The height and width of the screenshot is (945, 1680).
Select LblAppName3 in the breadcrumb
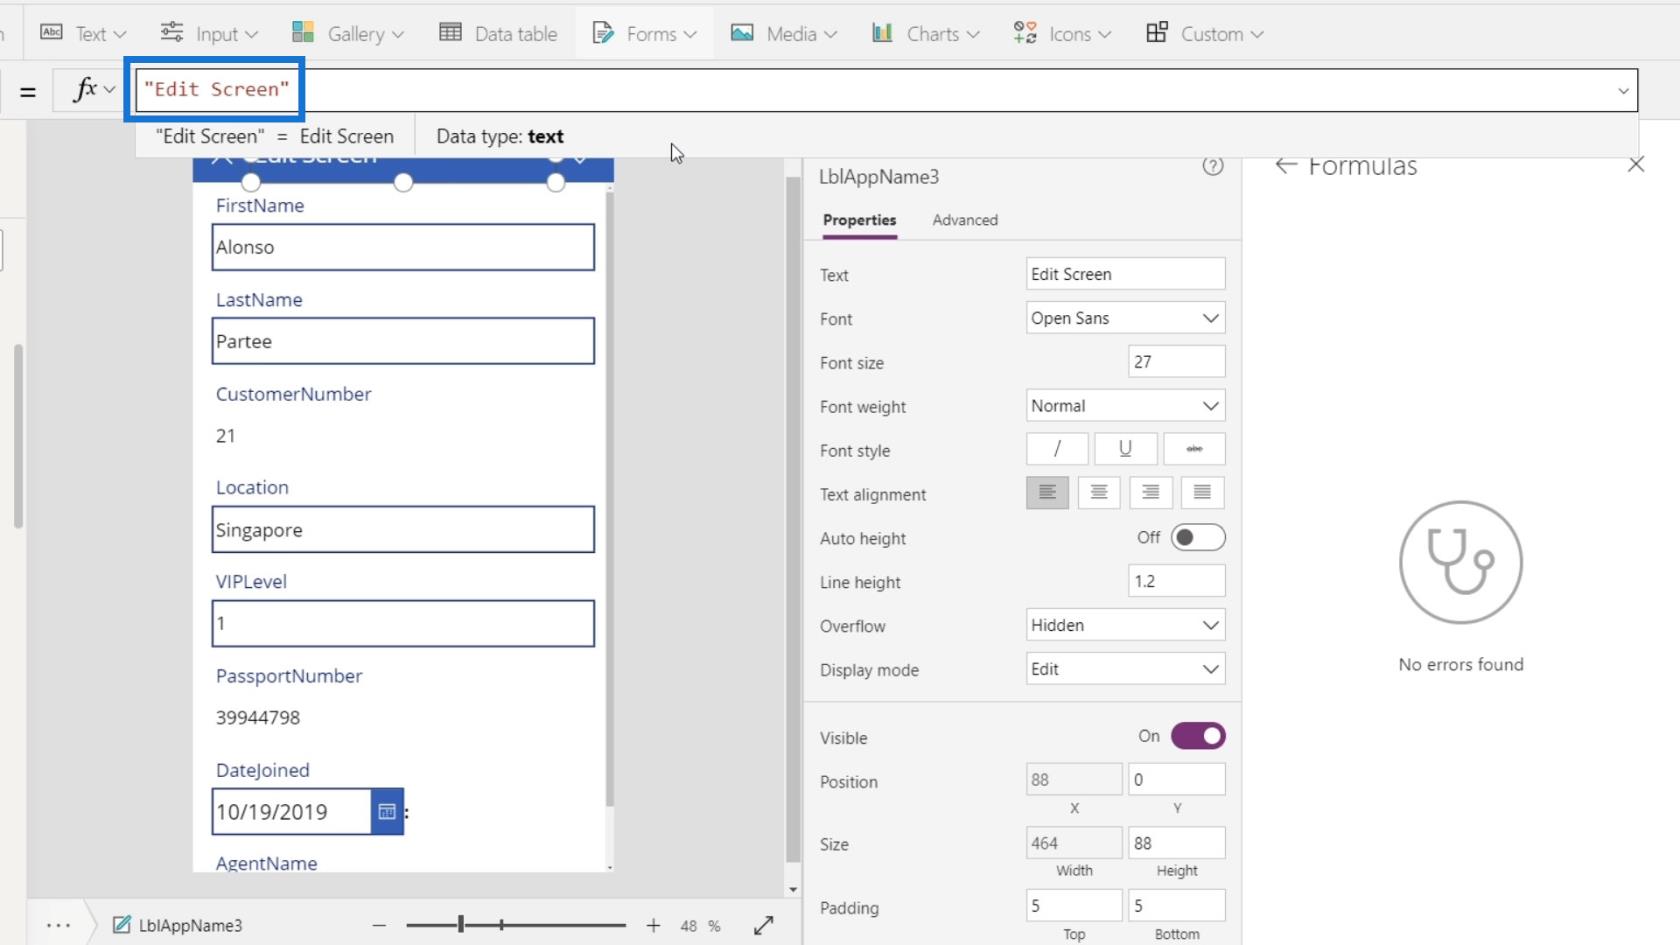coord(177,925)
